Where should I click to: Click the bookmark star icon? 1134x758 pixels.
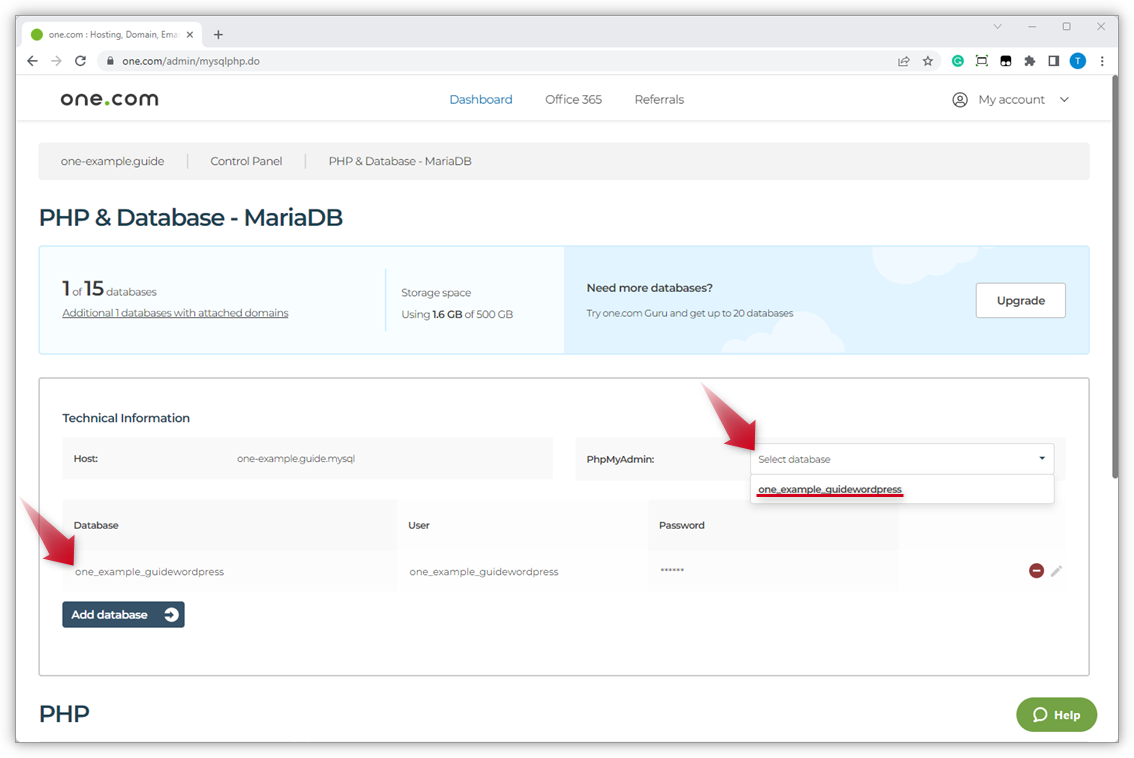pyautogui.click(x=928, y=61)
